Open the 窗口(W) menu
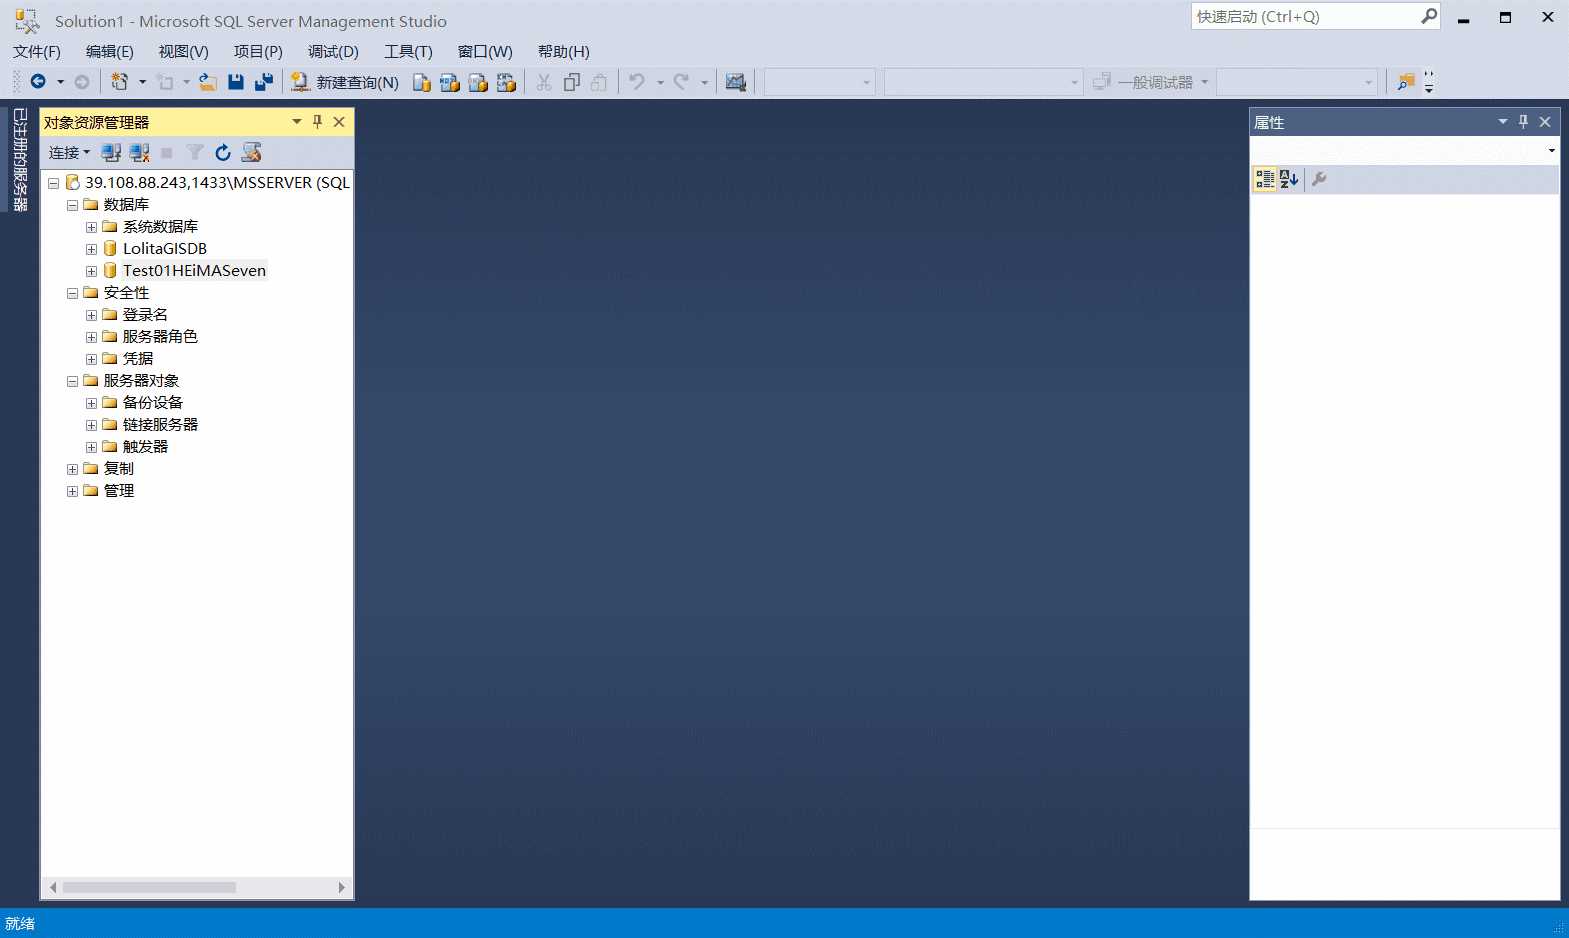1569x938 pixels. [485, 52]
